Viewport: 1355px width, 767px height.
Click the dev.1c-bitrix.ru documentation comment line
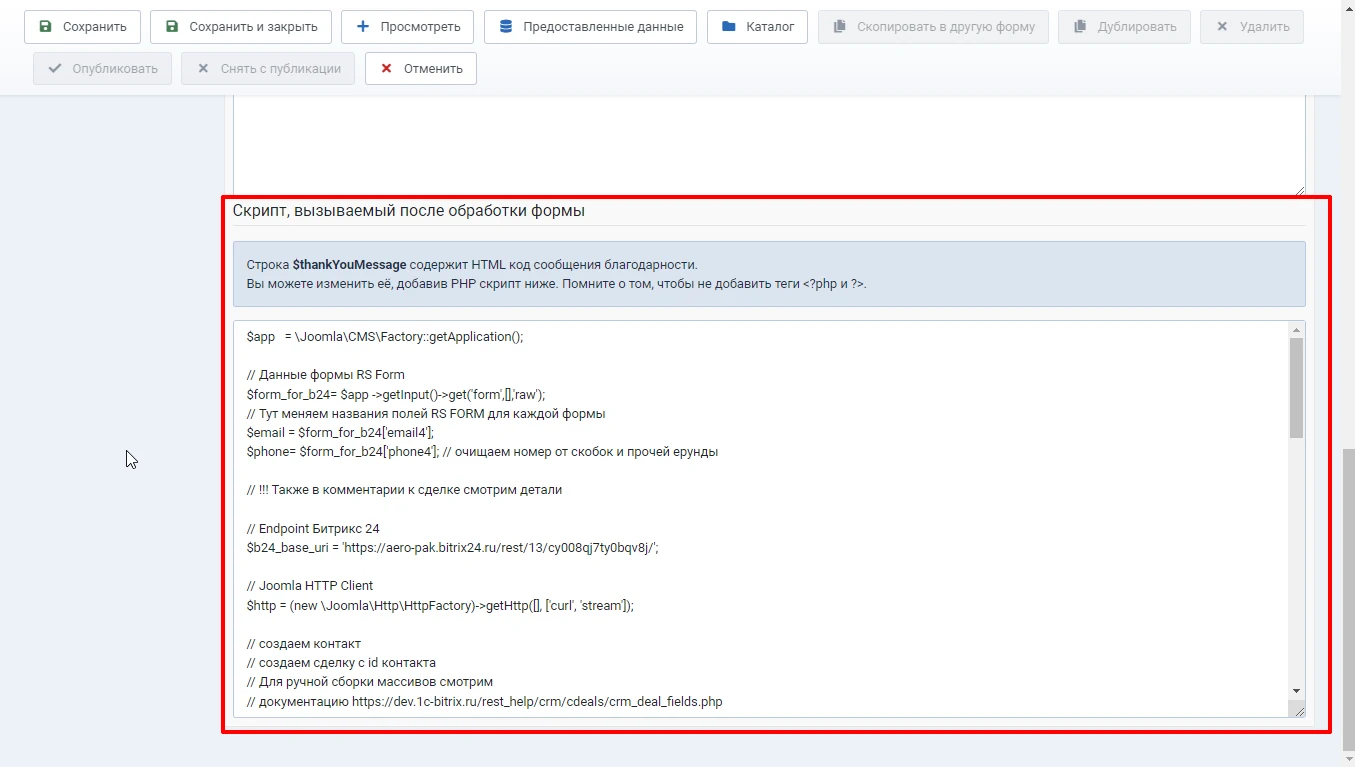coord(484,702)
